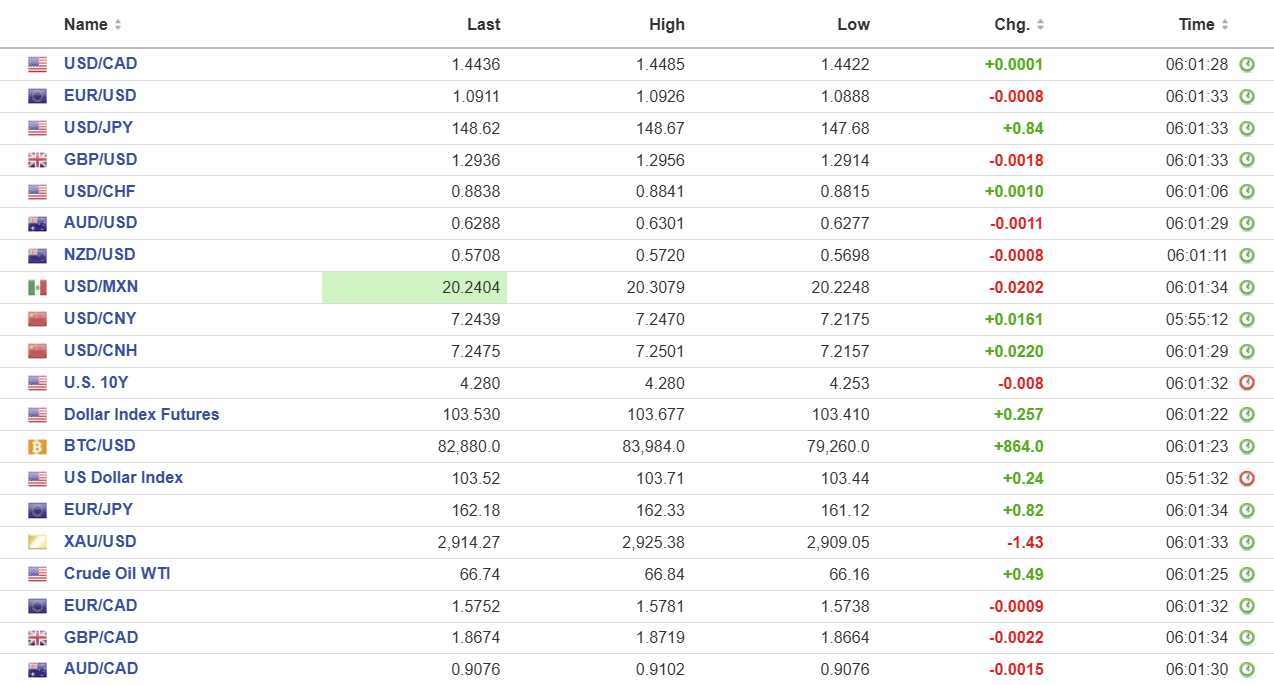The height and width of the screenshot is (685, 1274).
Task: Click the red clock icon for US Dollar Index
Action: pos(1246,479)
